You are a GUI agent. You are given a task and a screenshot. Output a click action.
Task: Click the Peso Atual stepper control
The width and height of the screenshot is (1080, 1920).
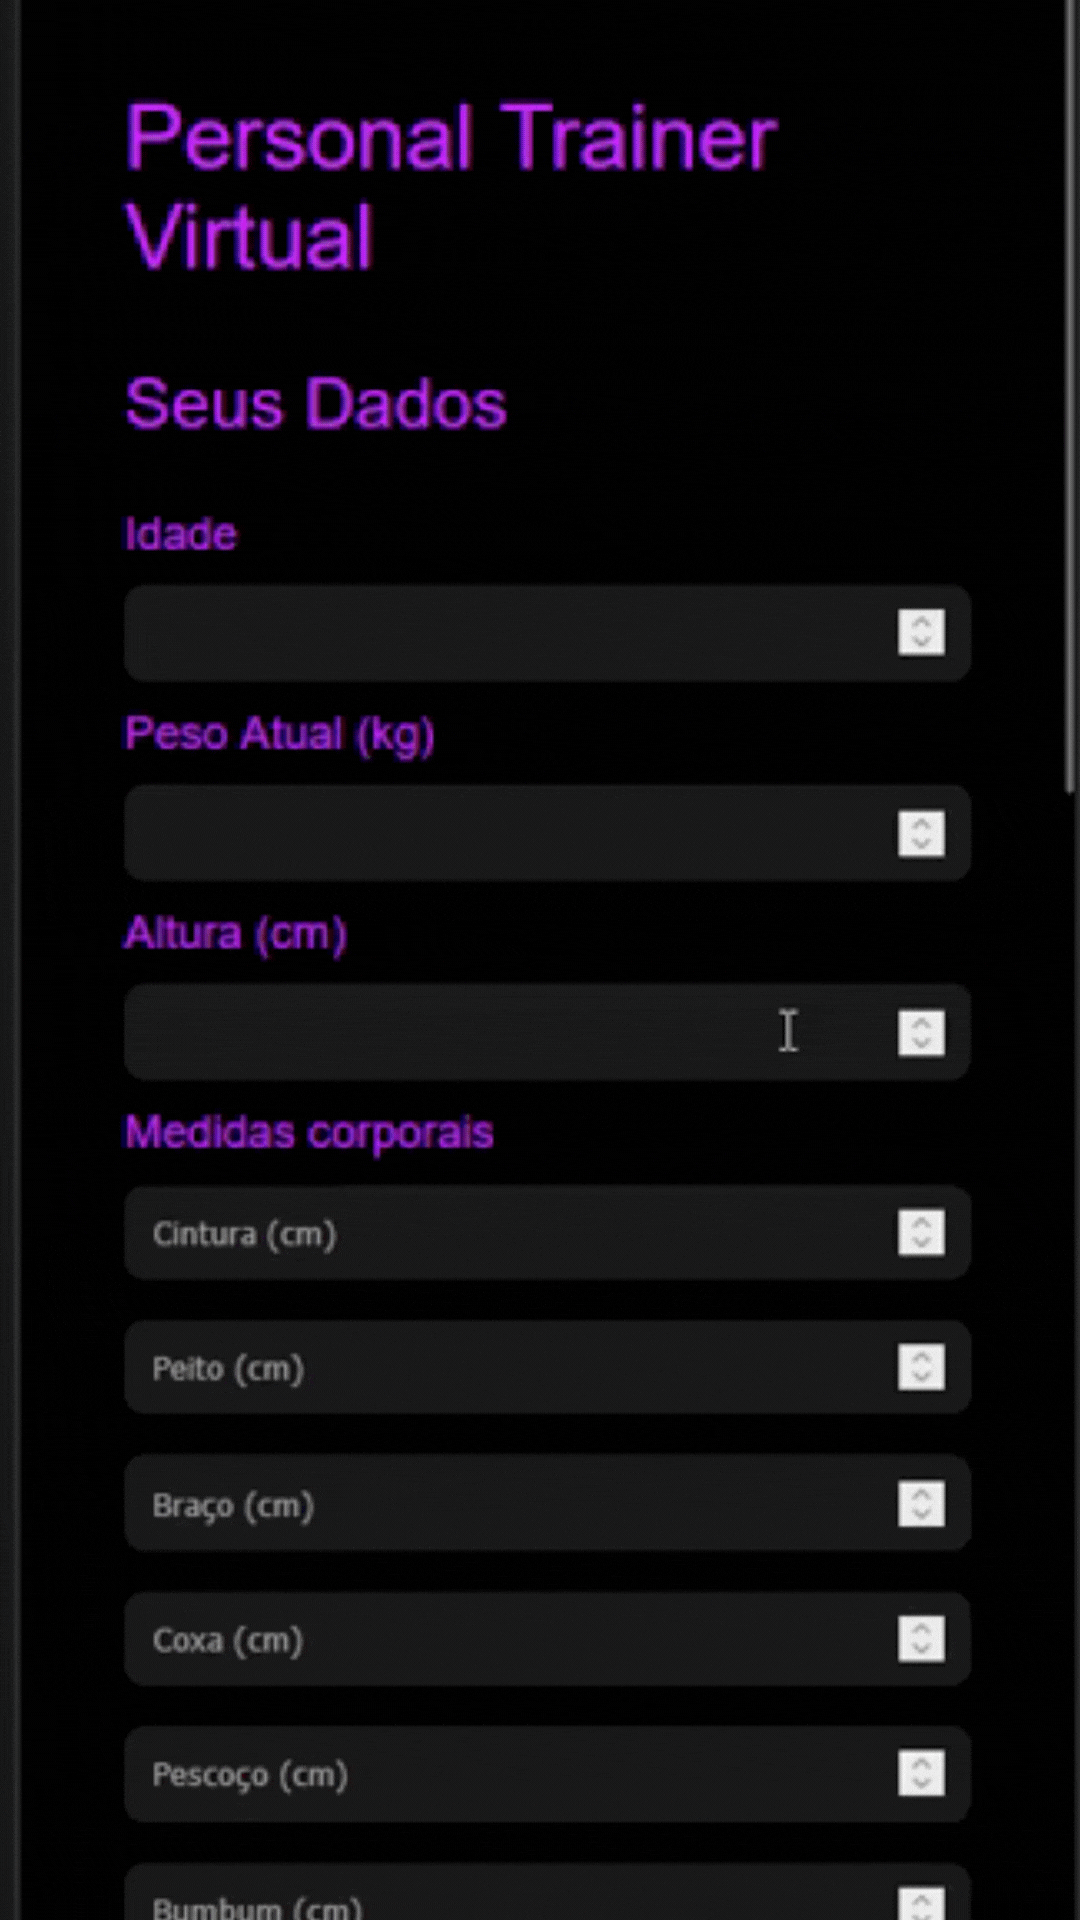(921, 833)
